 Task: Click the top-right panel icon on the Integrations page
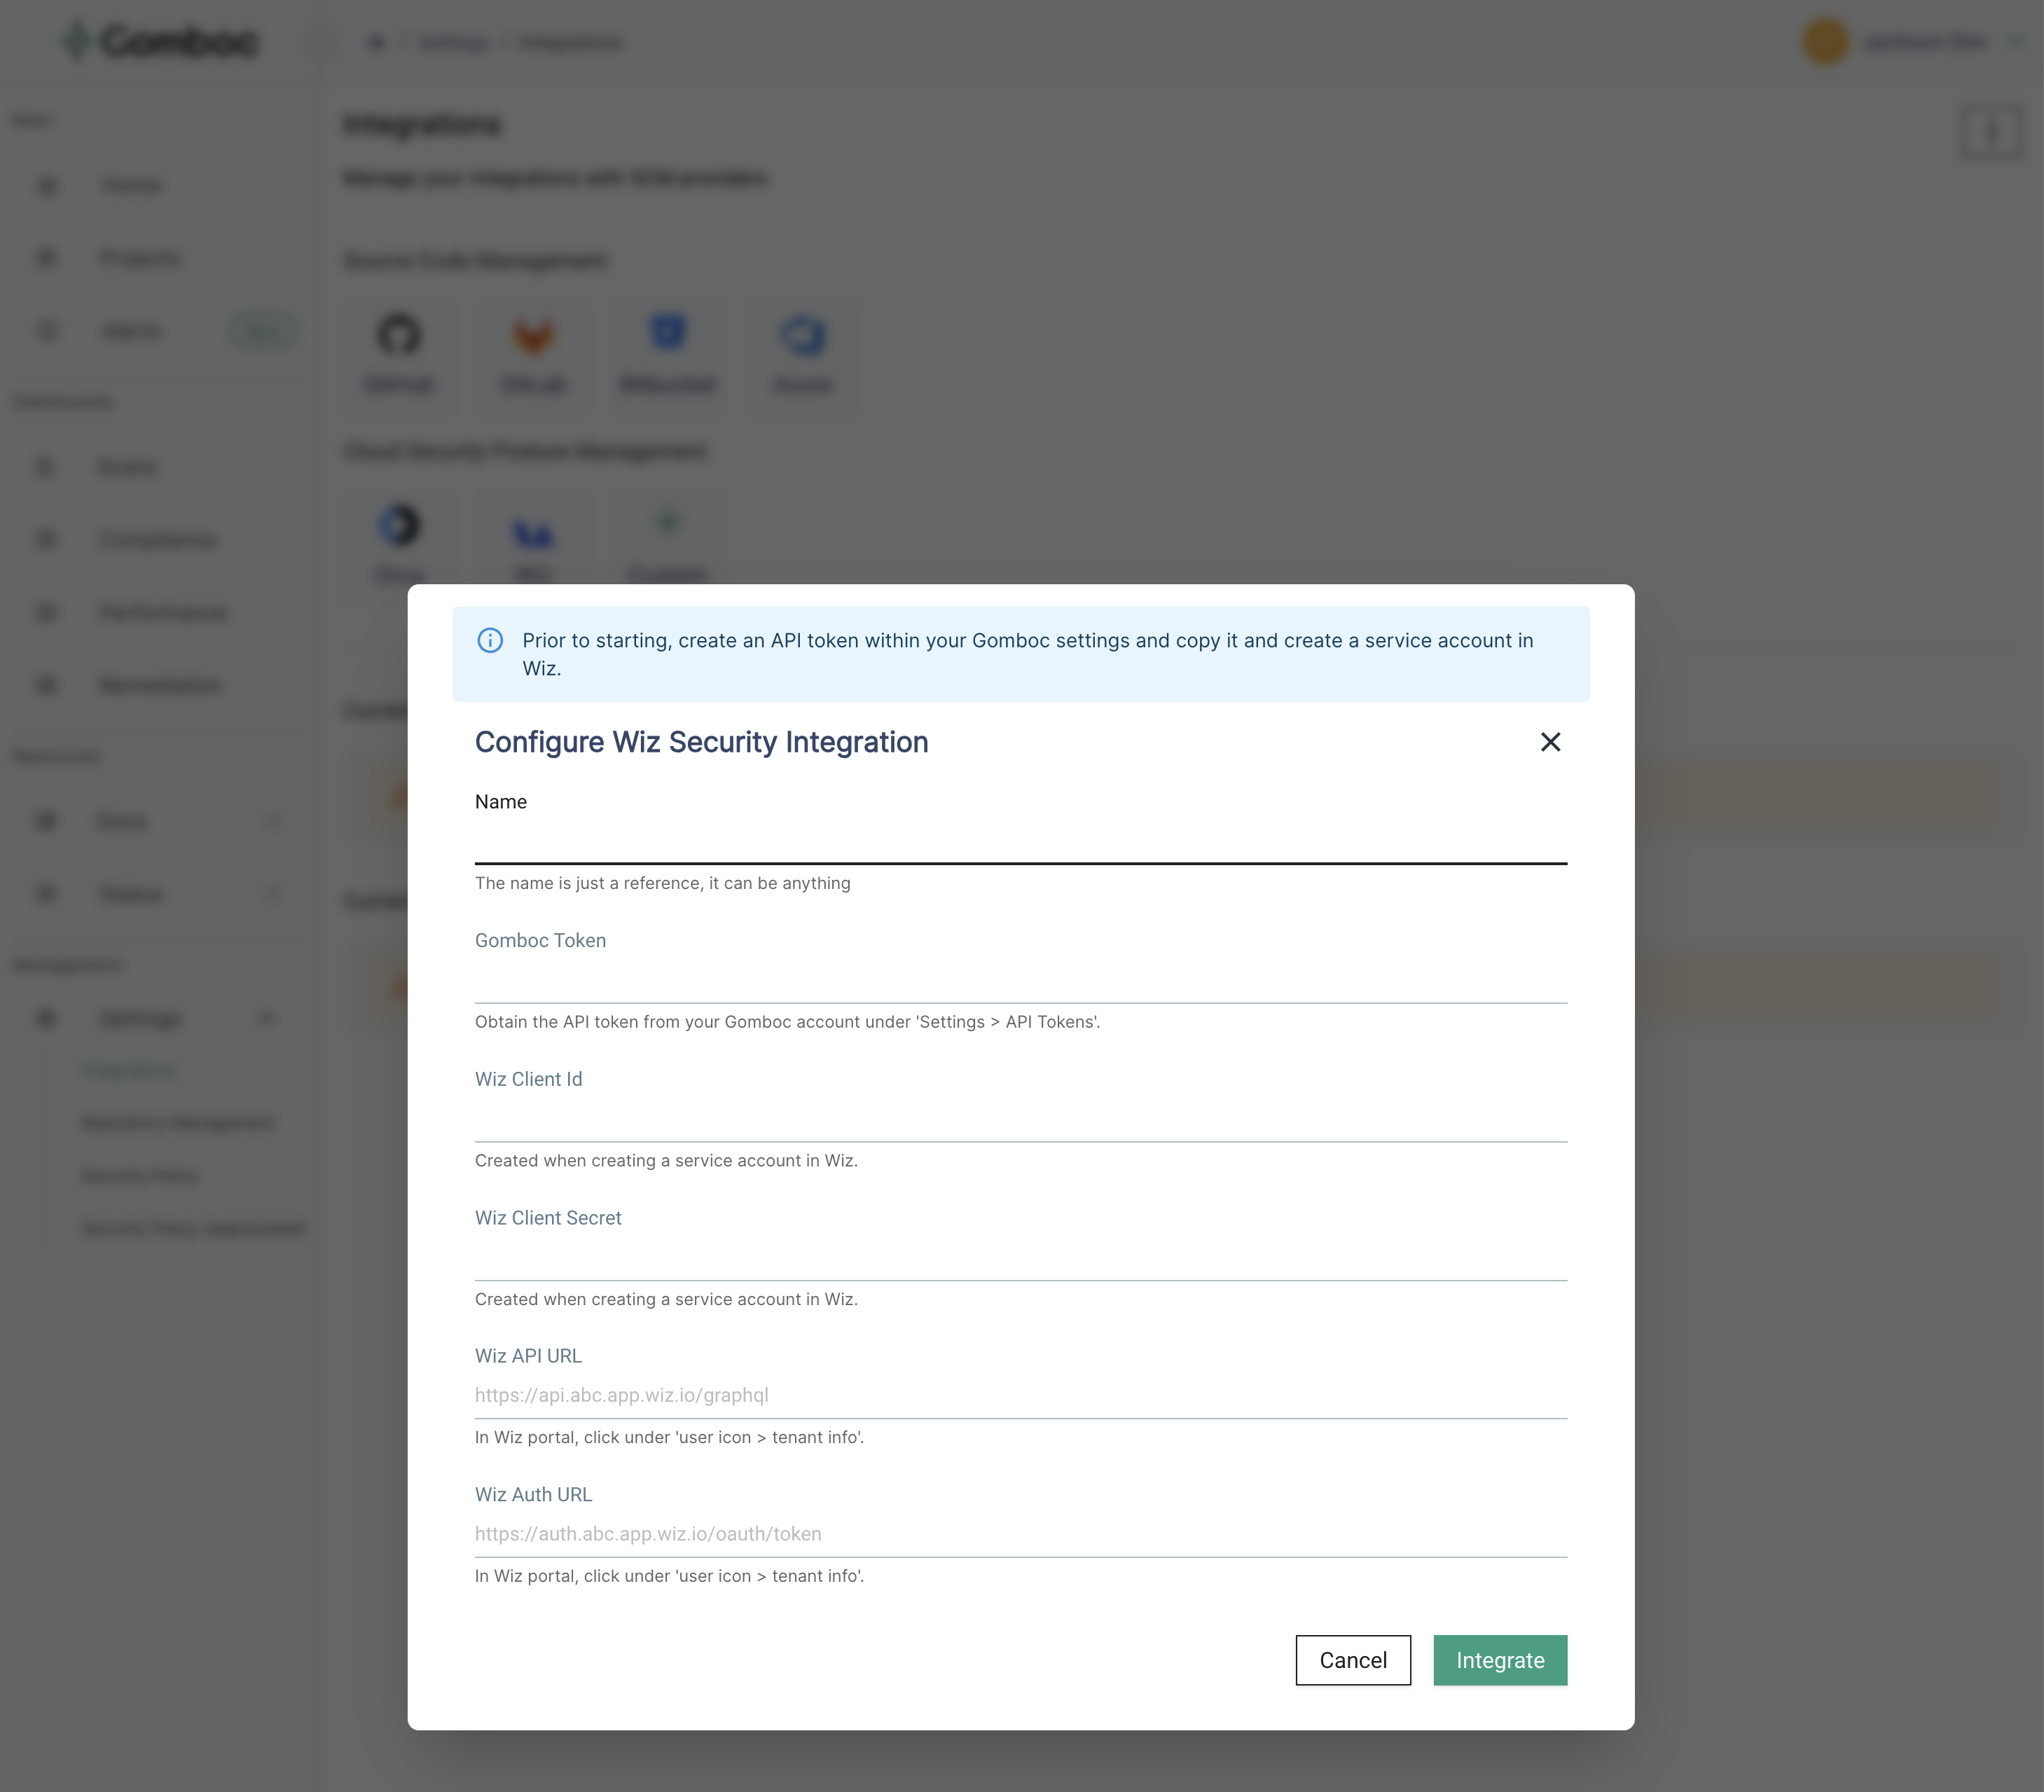pyautogui.click(x=1991, y=131)
